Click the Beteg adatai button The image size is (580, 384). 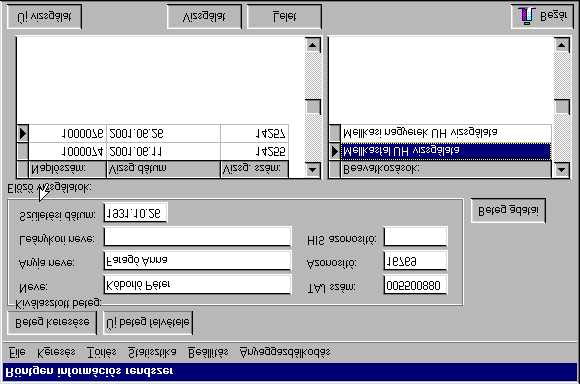click(x=508, y=211)
